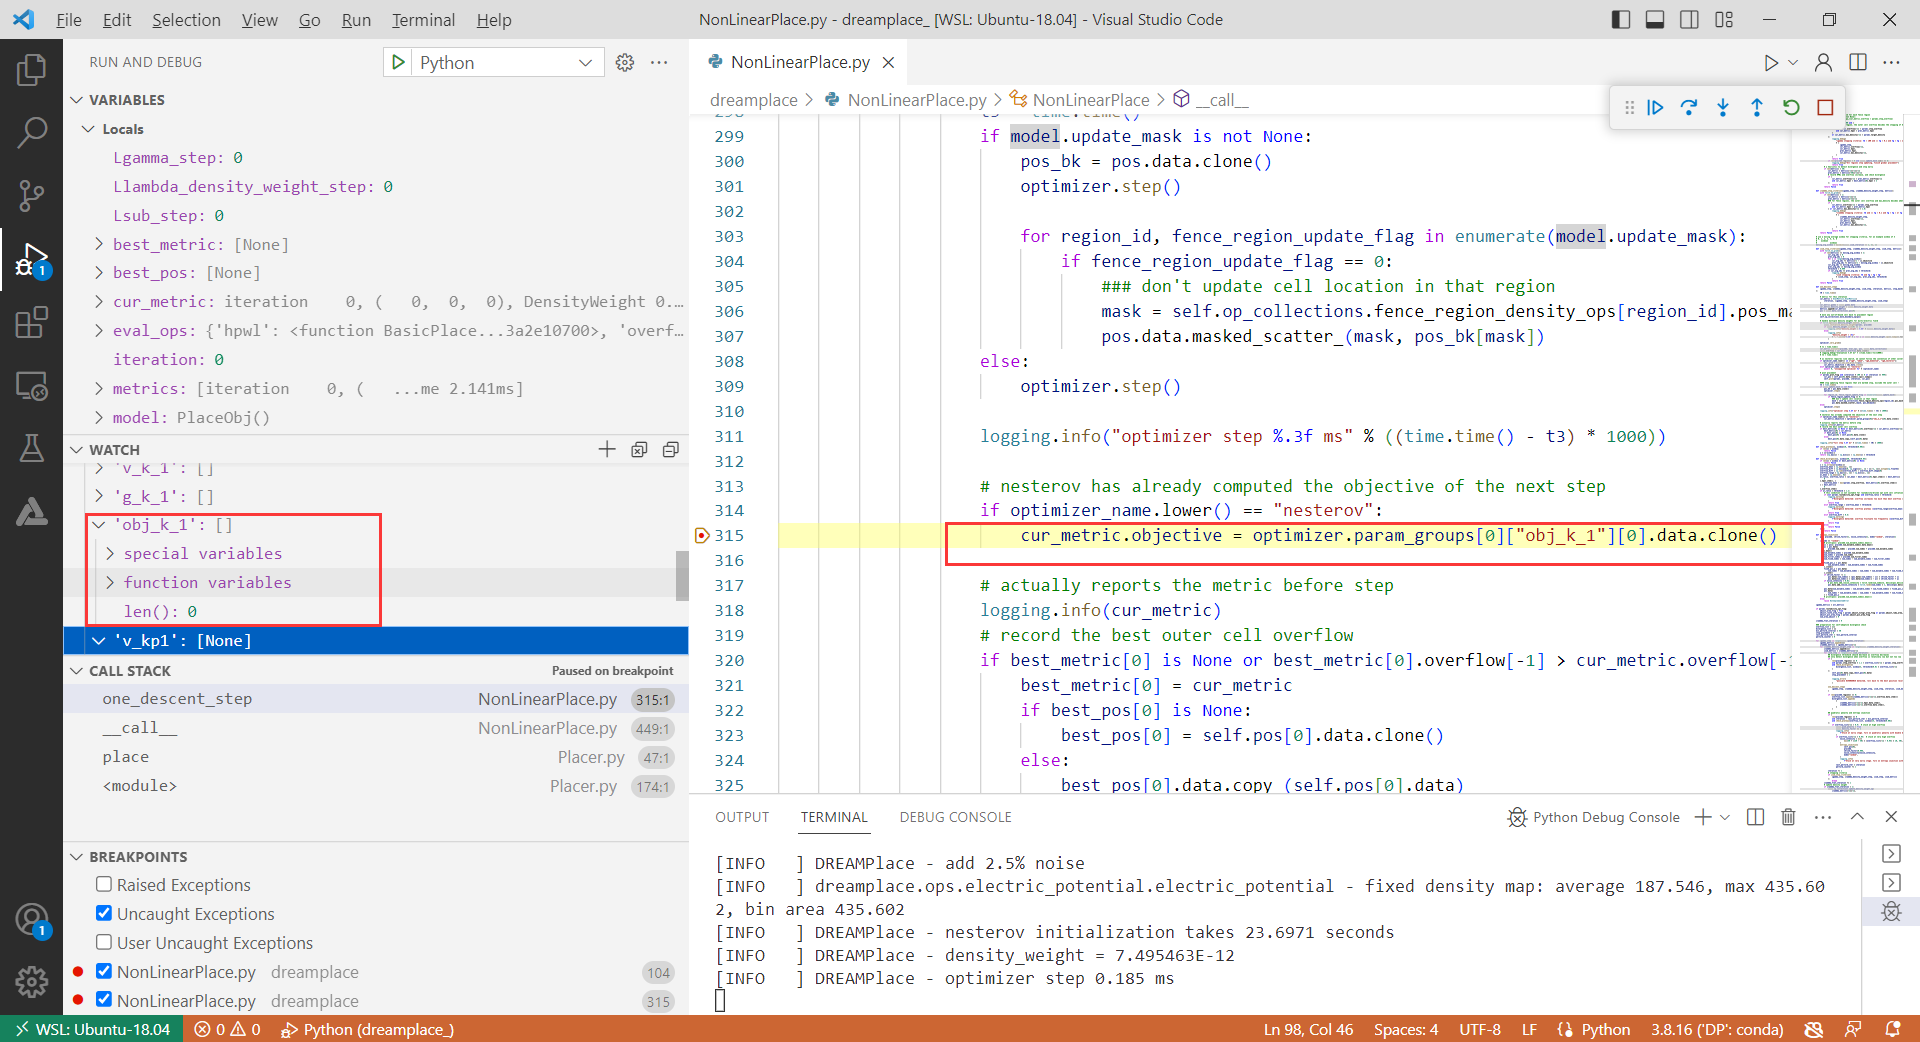Click the WSL: Ubuntu-18.04 remote indicator
1920x1042 pixels.
point(91,1029)
